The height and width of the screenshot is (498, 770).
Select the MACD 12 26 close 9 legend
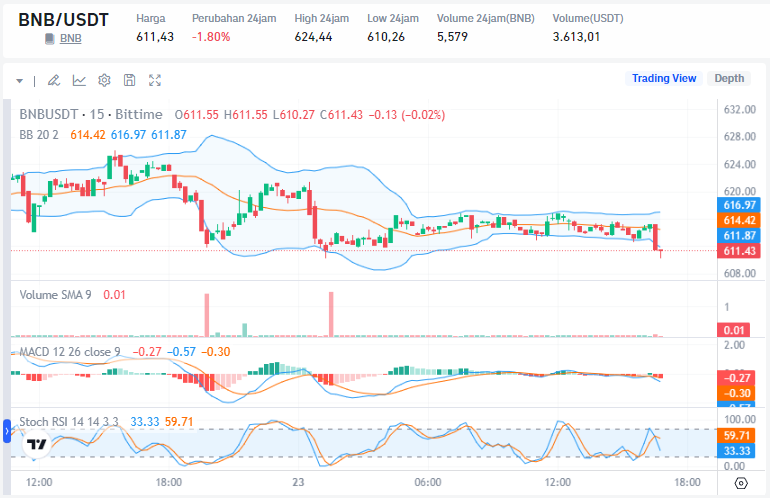pyautogui.click(x=70, y=352)
